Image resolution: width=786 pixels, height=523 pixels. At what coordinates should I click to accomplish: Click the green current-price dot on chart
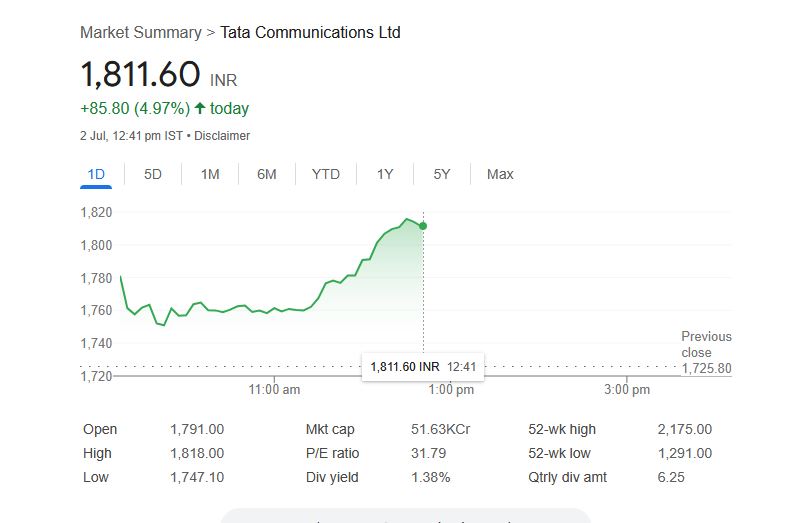[423, 226]
